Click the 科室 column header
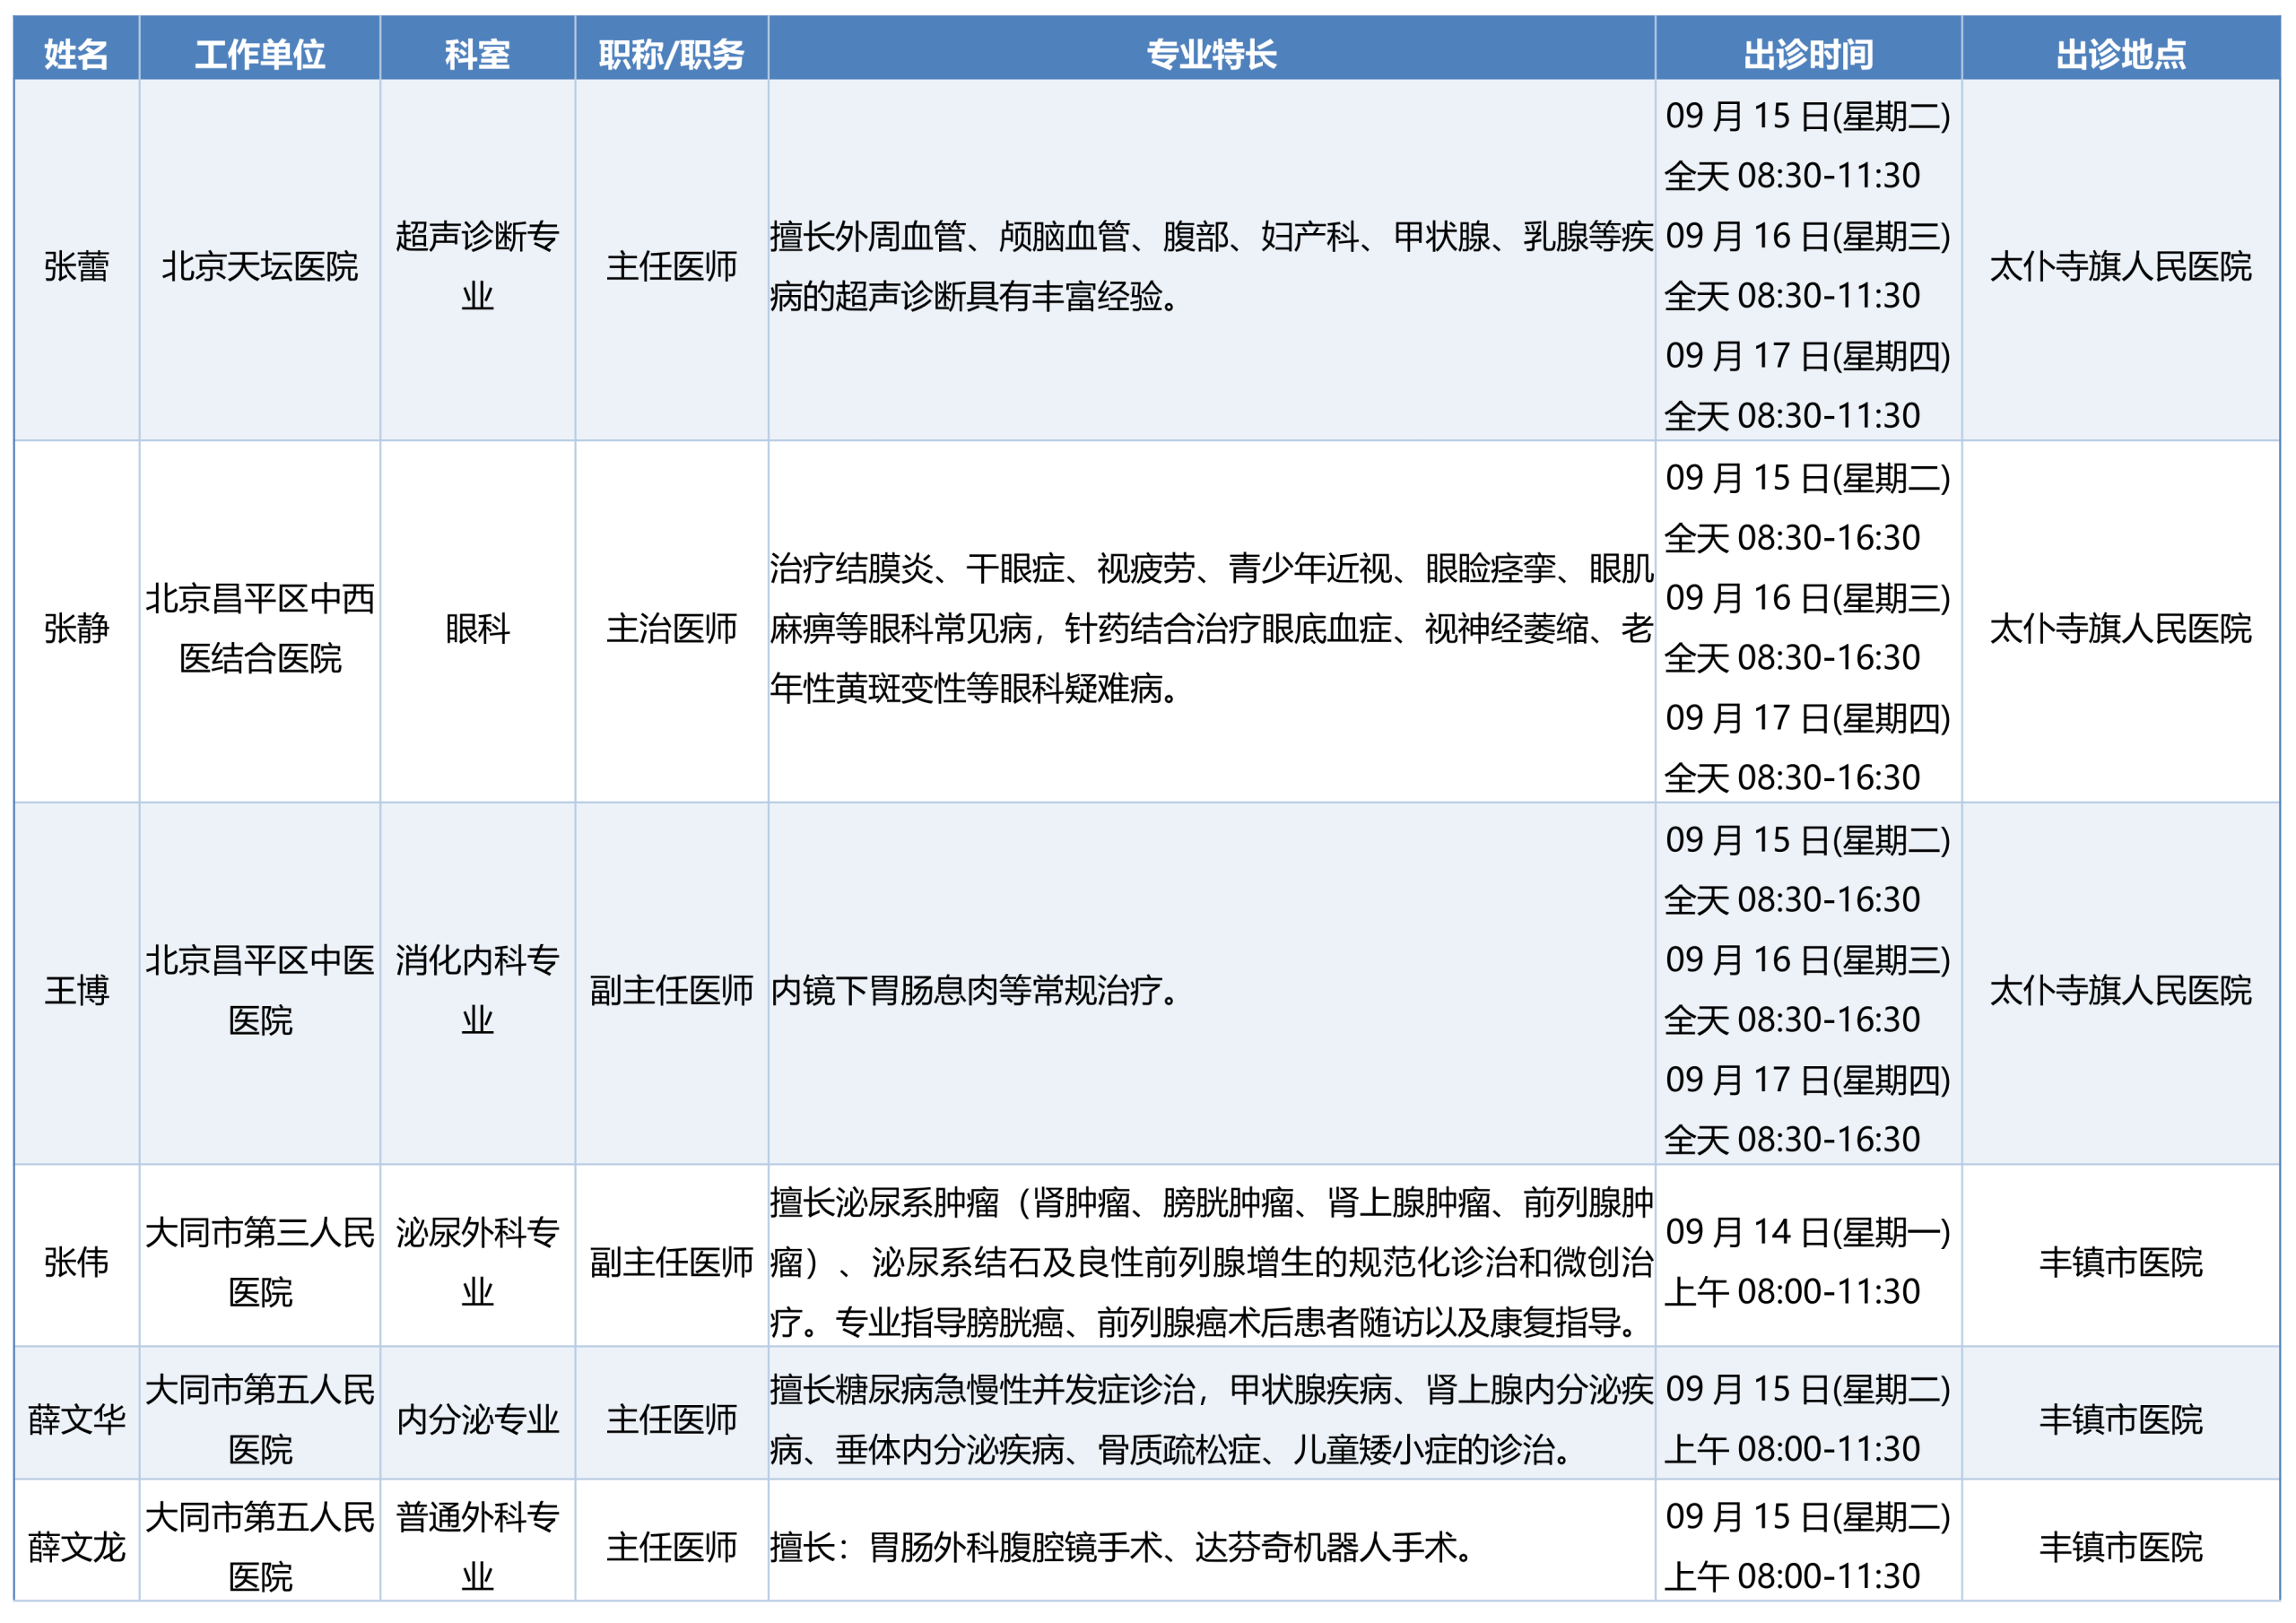The width and height of the screenshot is (2296, 1623). pyautogui.click(x=477, y=53)
